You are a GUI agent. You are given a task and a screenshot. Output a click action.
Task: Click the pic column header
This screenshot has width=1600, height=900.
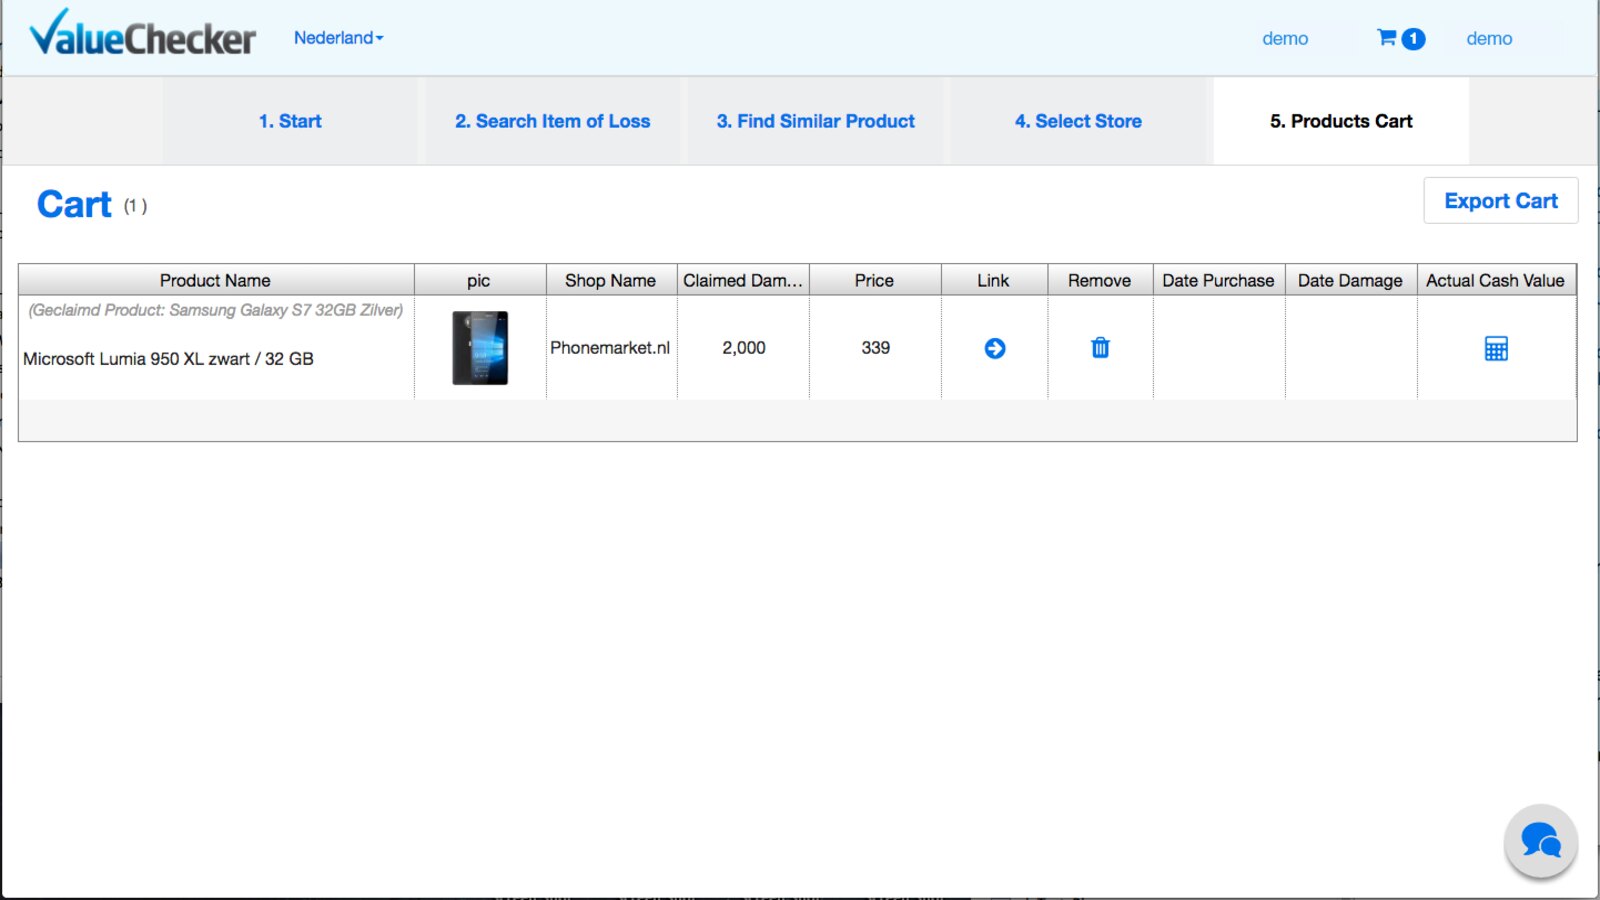pyautogui.click(x=480, y=280)
